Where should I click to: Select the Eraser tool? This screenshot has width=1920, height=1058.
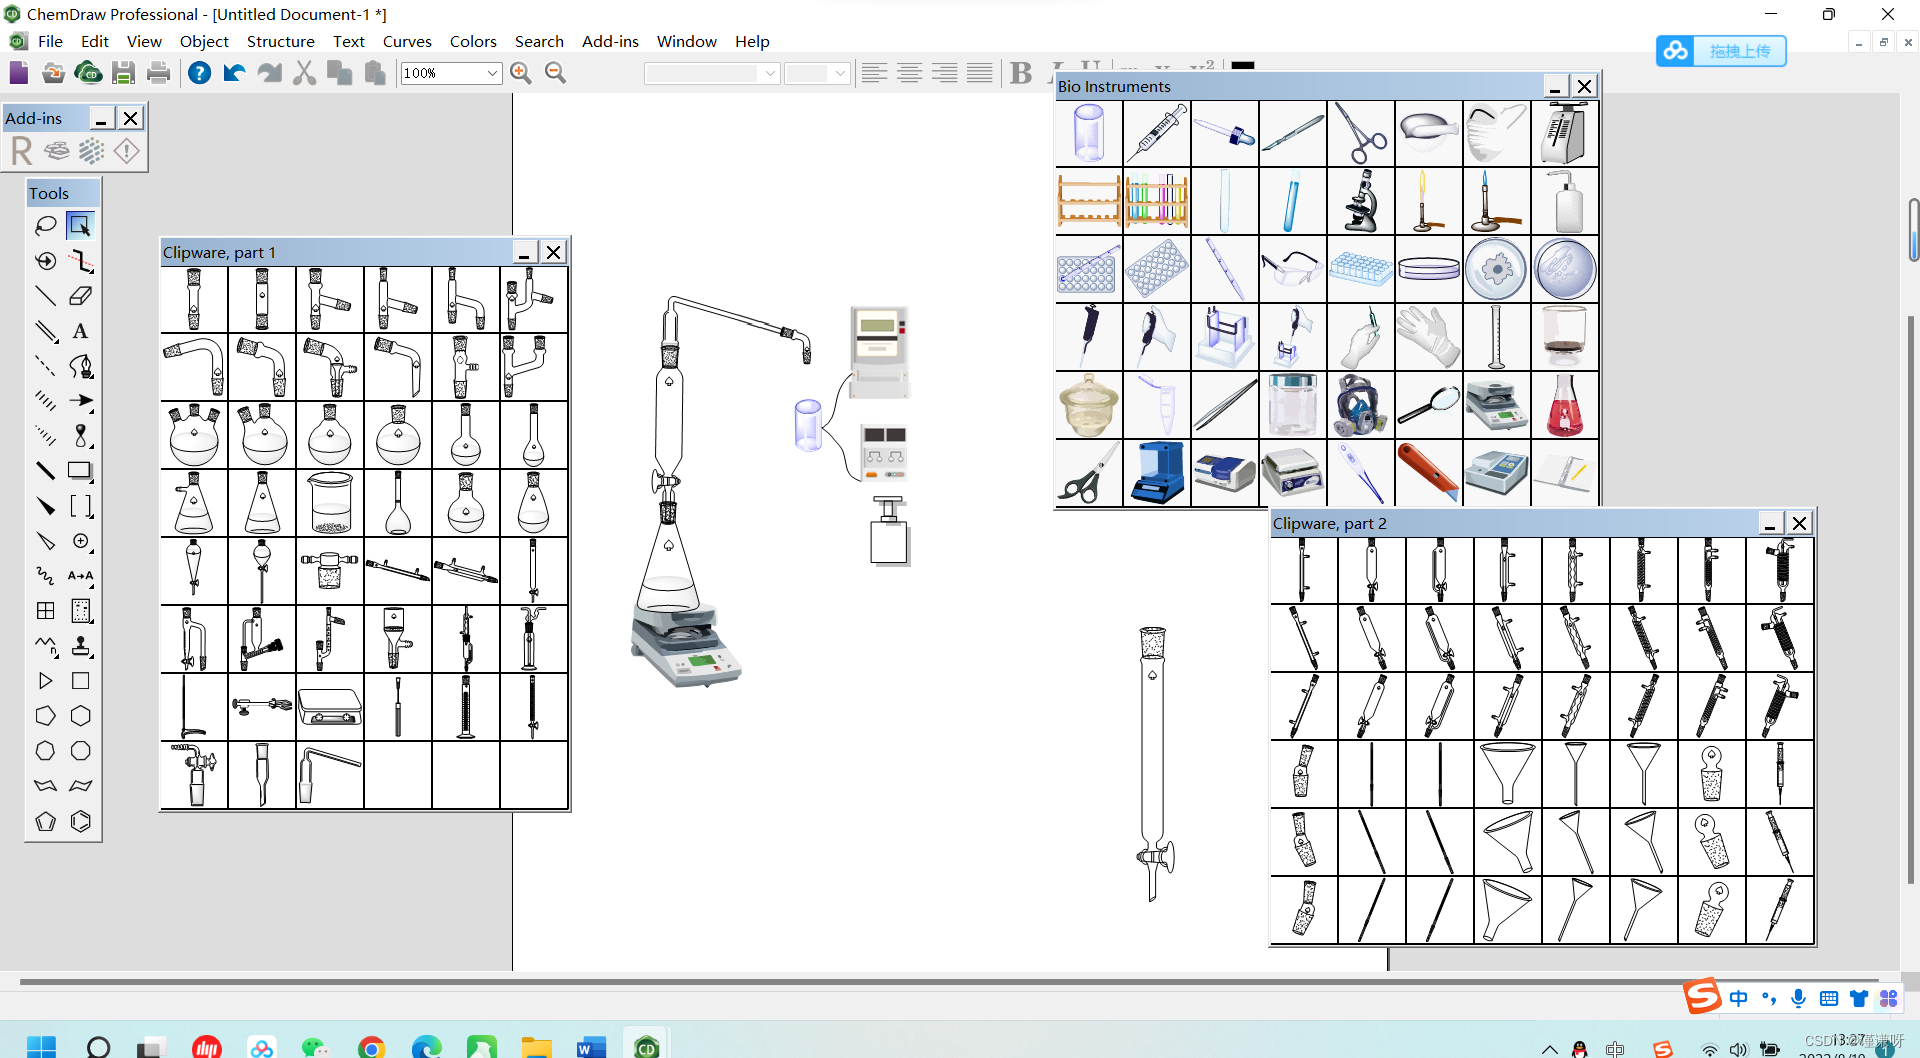[x=81, y=296]
